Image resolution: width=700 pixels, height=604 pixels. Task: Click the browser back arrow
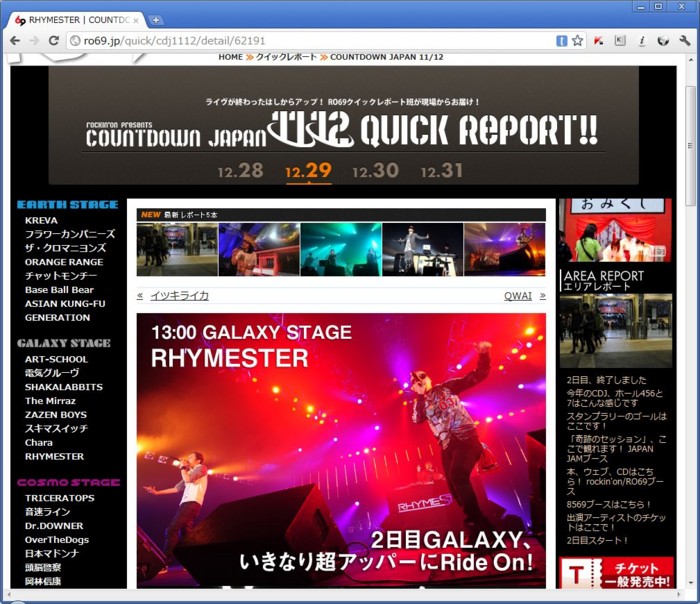tap(15, 41)
